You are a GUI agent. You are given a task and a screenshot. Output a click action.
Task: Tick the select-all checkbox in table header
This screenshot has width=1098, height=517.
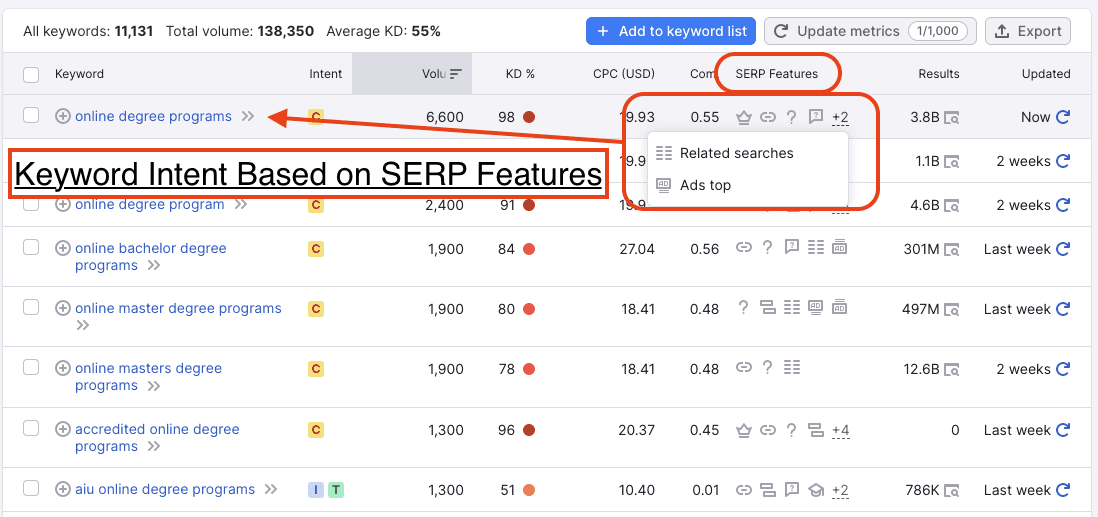(31, 74)
